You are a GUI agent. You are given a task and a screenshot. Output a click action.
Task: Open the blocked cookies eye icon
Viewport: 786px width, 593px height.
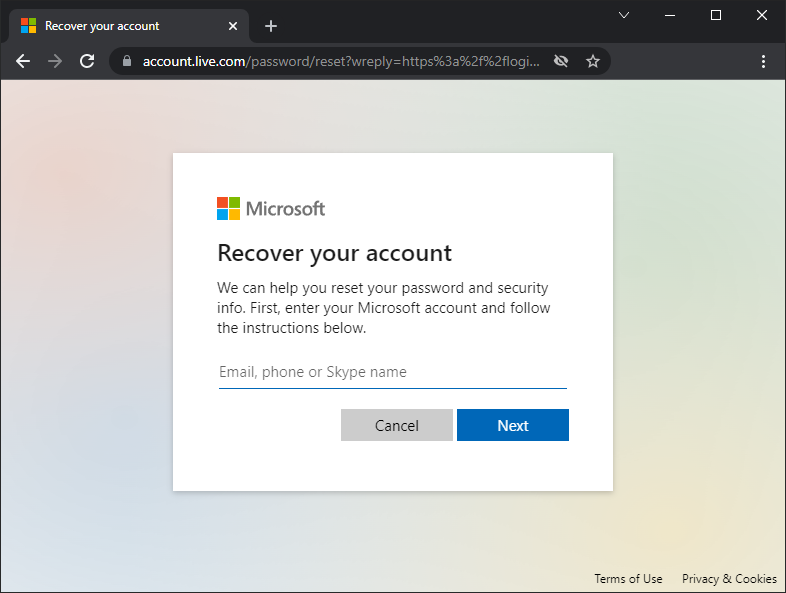pos(561,61)
